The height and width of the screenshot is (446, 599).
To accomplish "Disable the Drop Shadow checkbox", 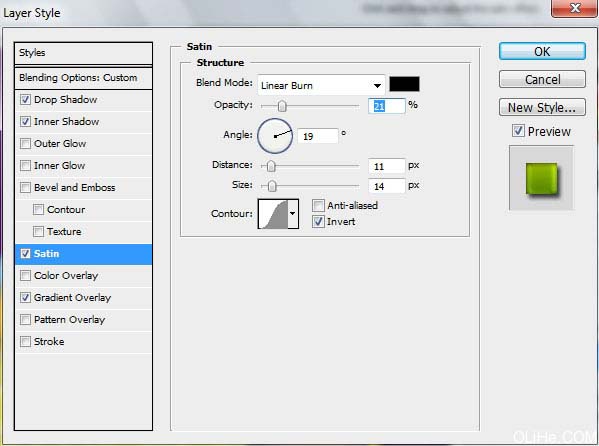I will point(25,100).
